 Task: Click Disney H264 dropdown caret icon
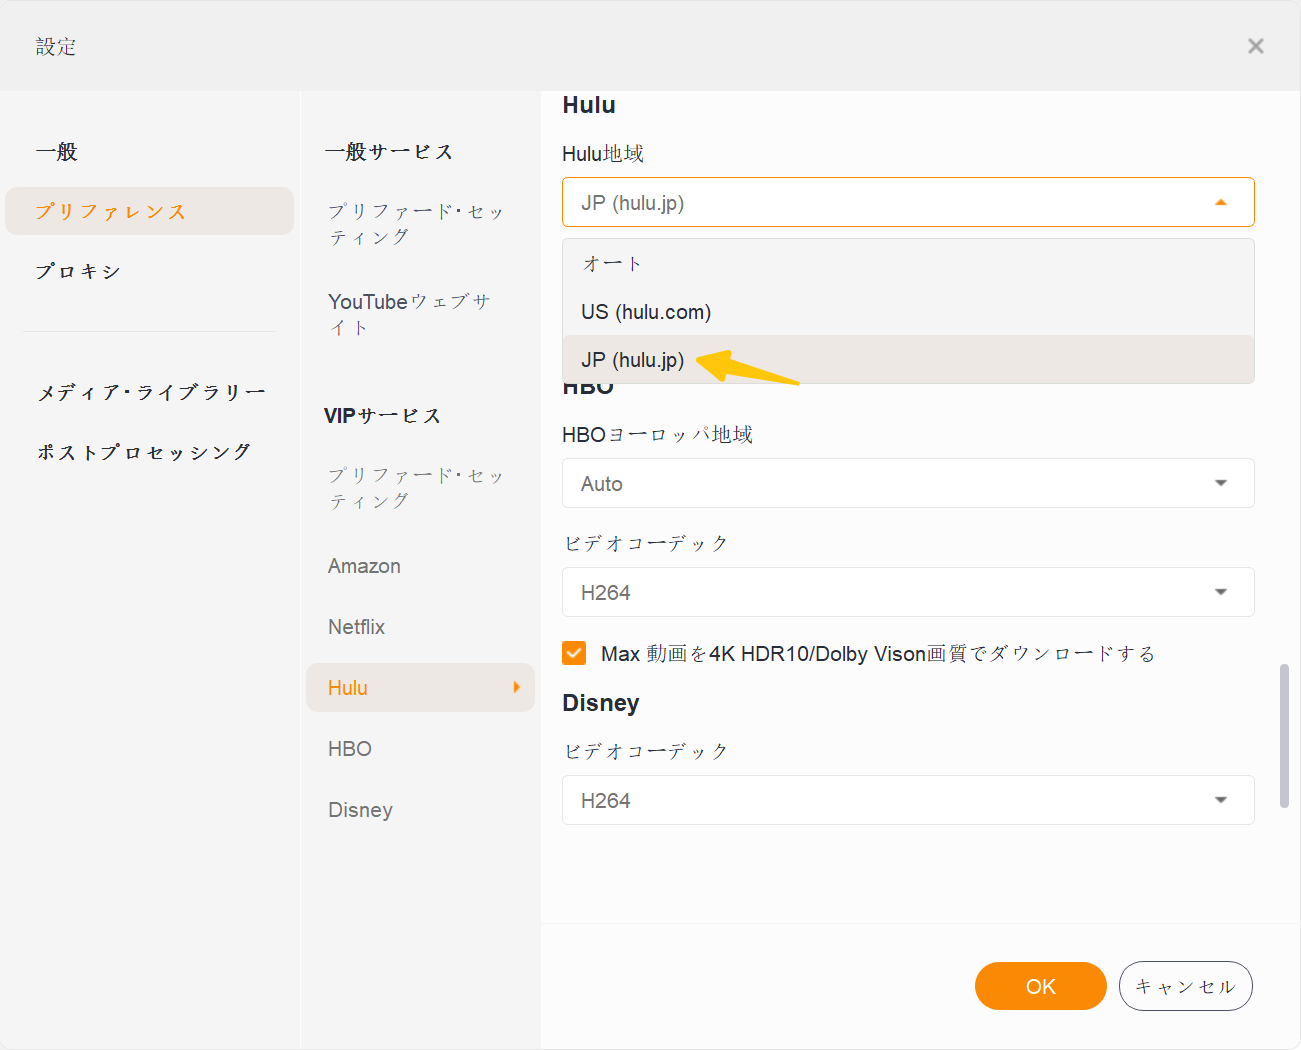pyautogui.click(x=1221, y=800)
